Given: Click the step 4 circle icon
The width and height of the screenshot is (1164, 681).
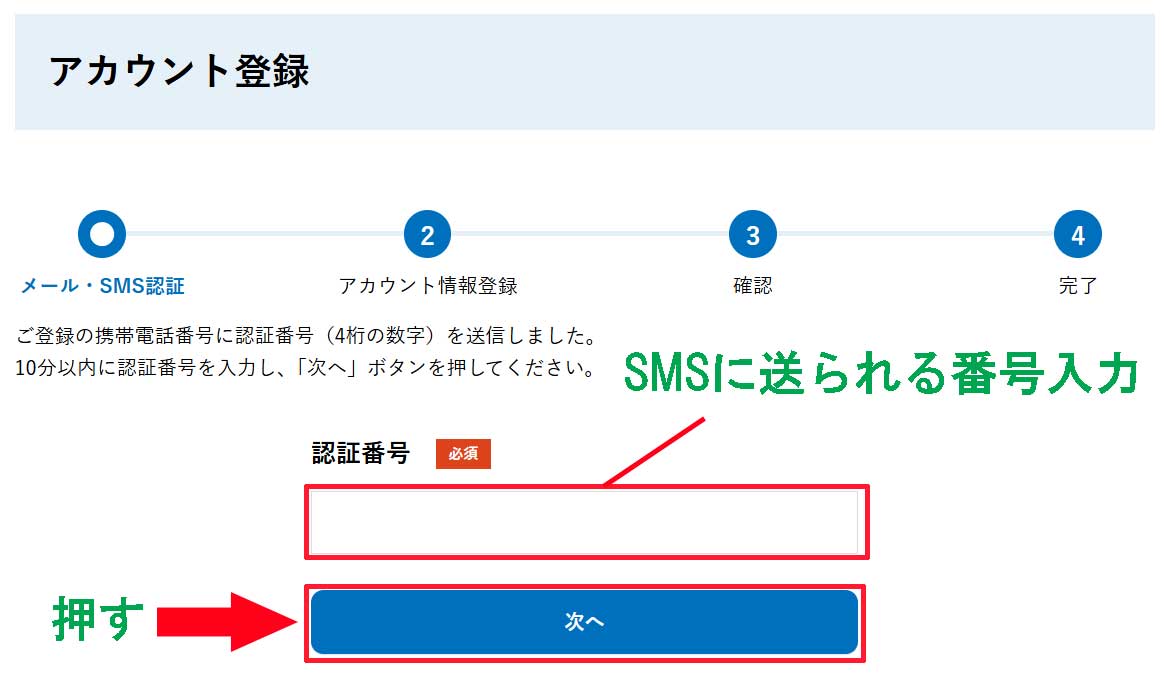Looking at the screenshot, I should tap(1078, 234).
